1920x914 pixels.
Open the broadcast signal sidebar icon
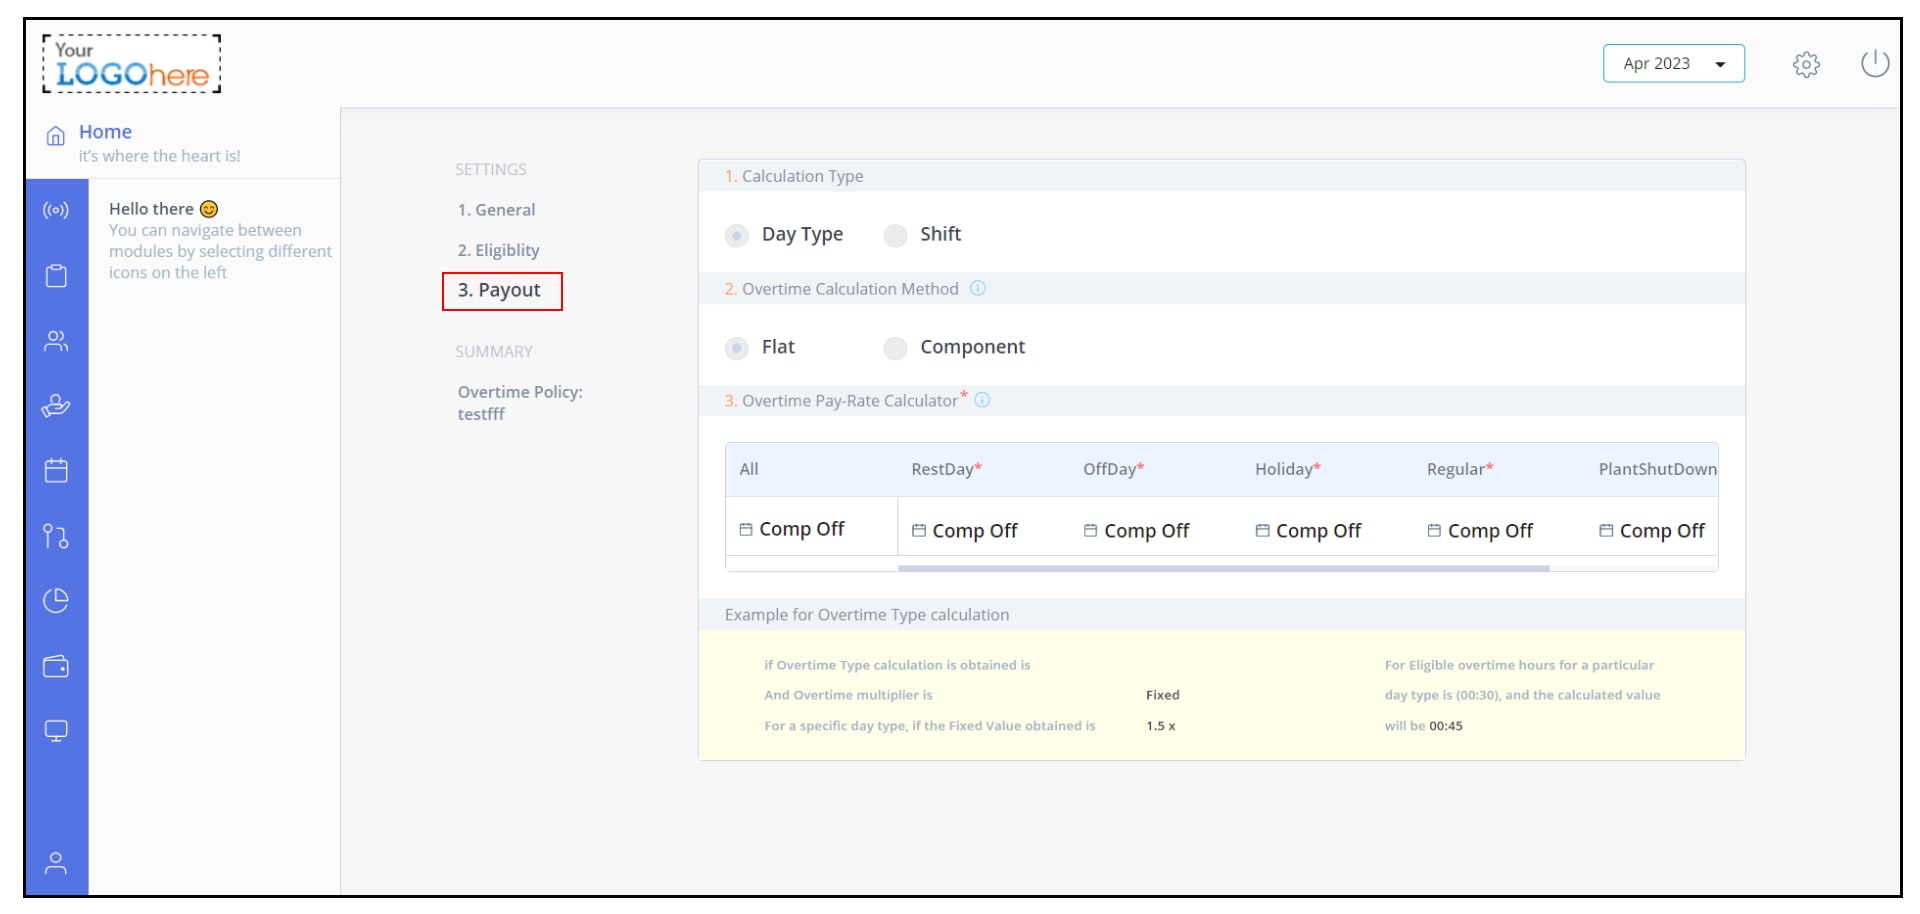click(56, 210)
